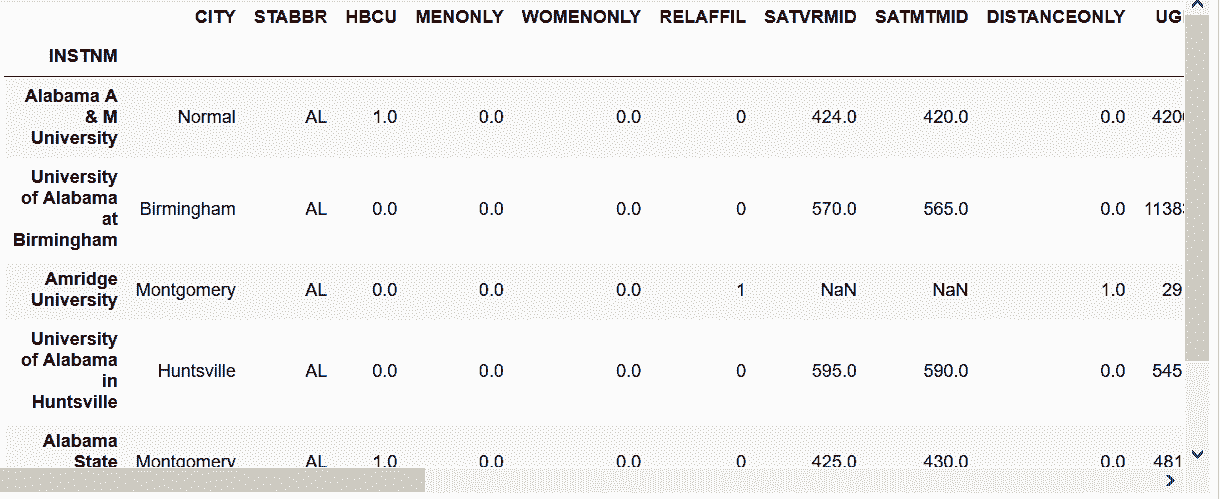Click the horizontal scrollbar thumb
Viewport: 1220px width, 499px height.
[x=213, y=481]
